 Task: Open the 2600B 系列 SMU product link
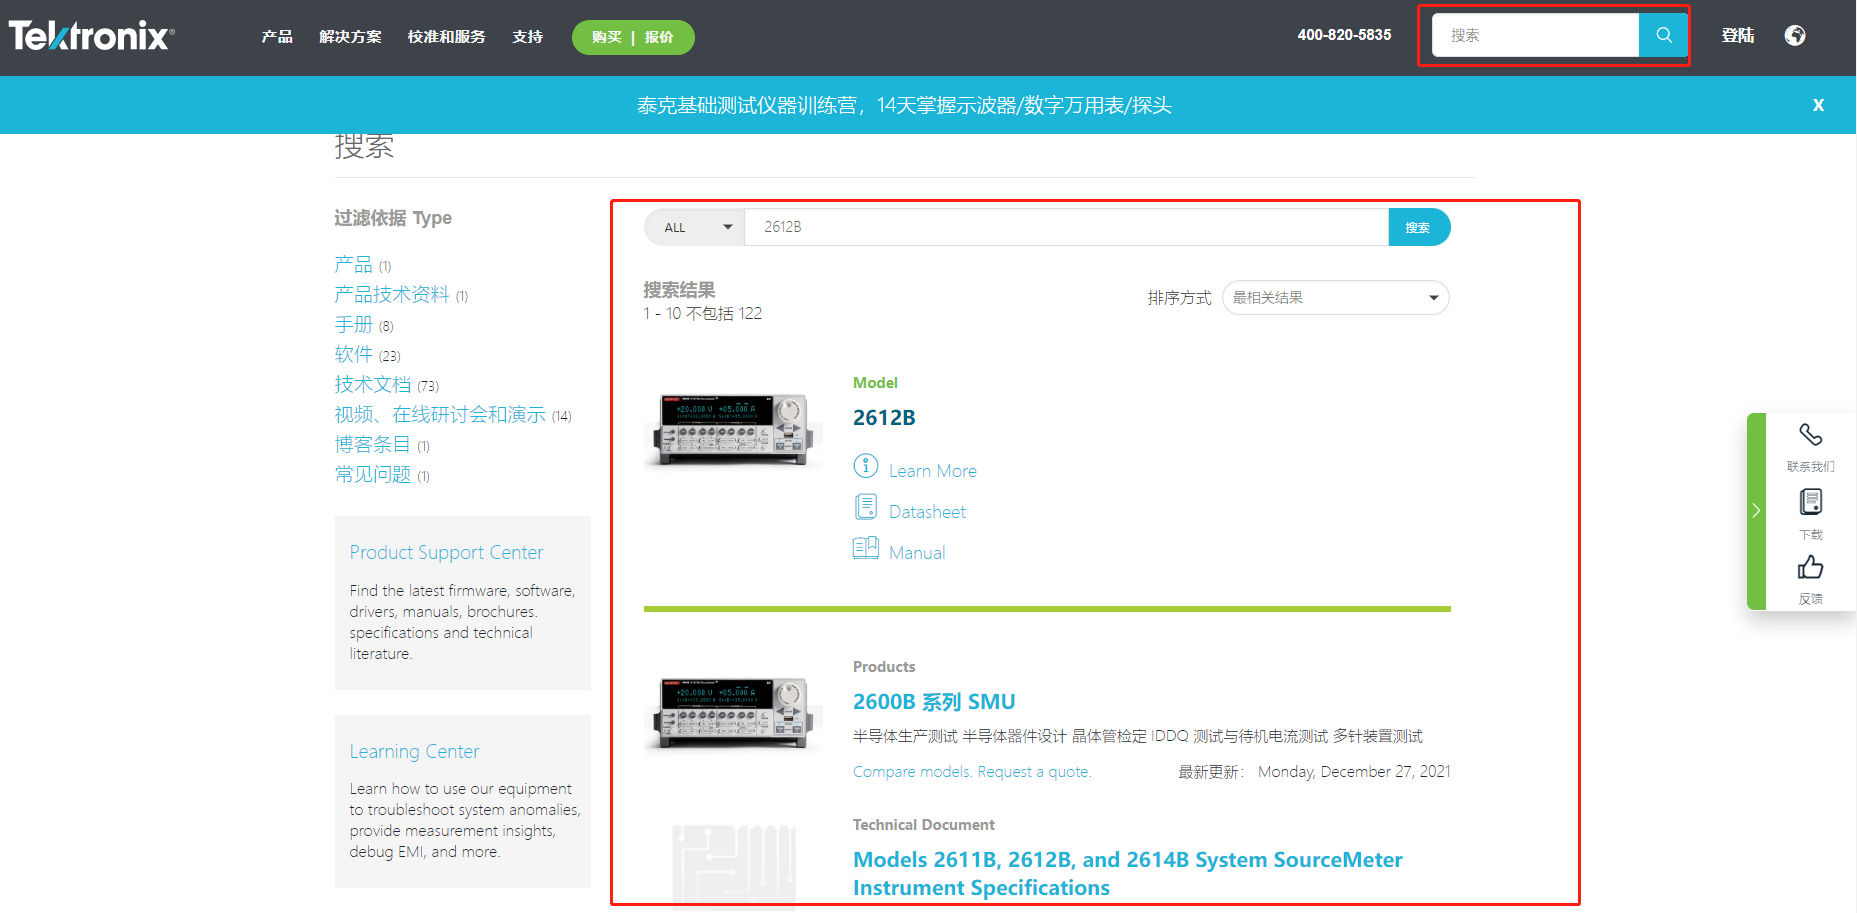point(933,702)
